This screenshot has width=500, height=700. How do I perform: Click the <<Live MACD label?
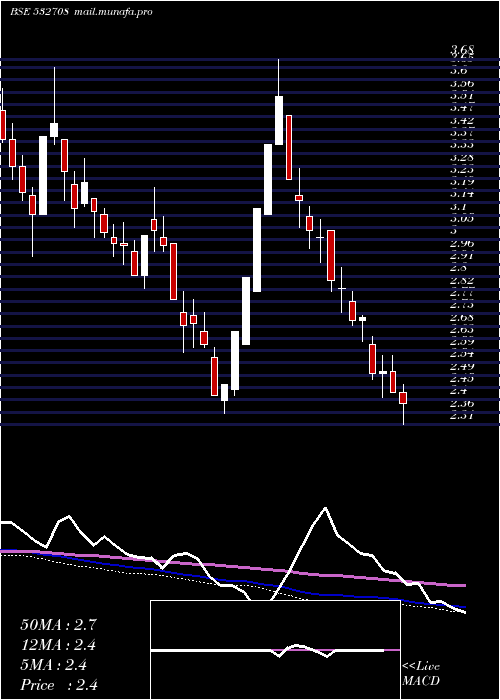(x=421, y=674)
